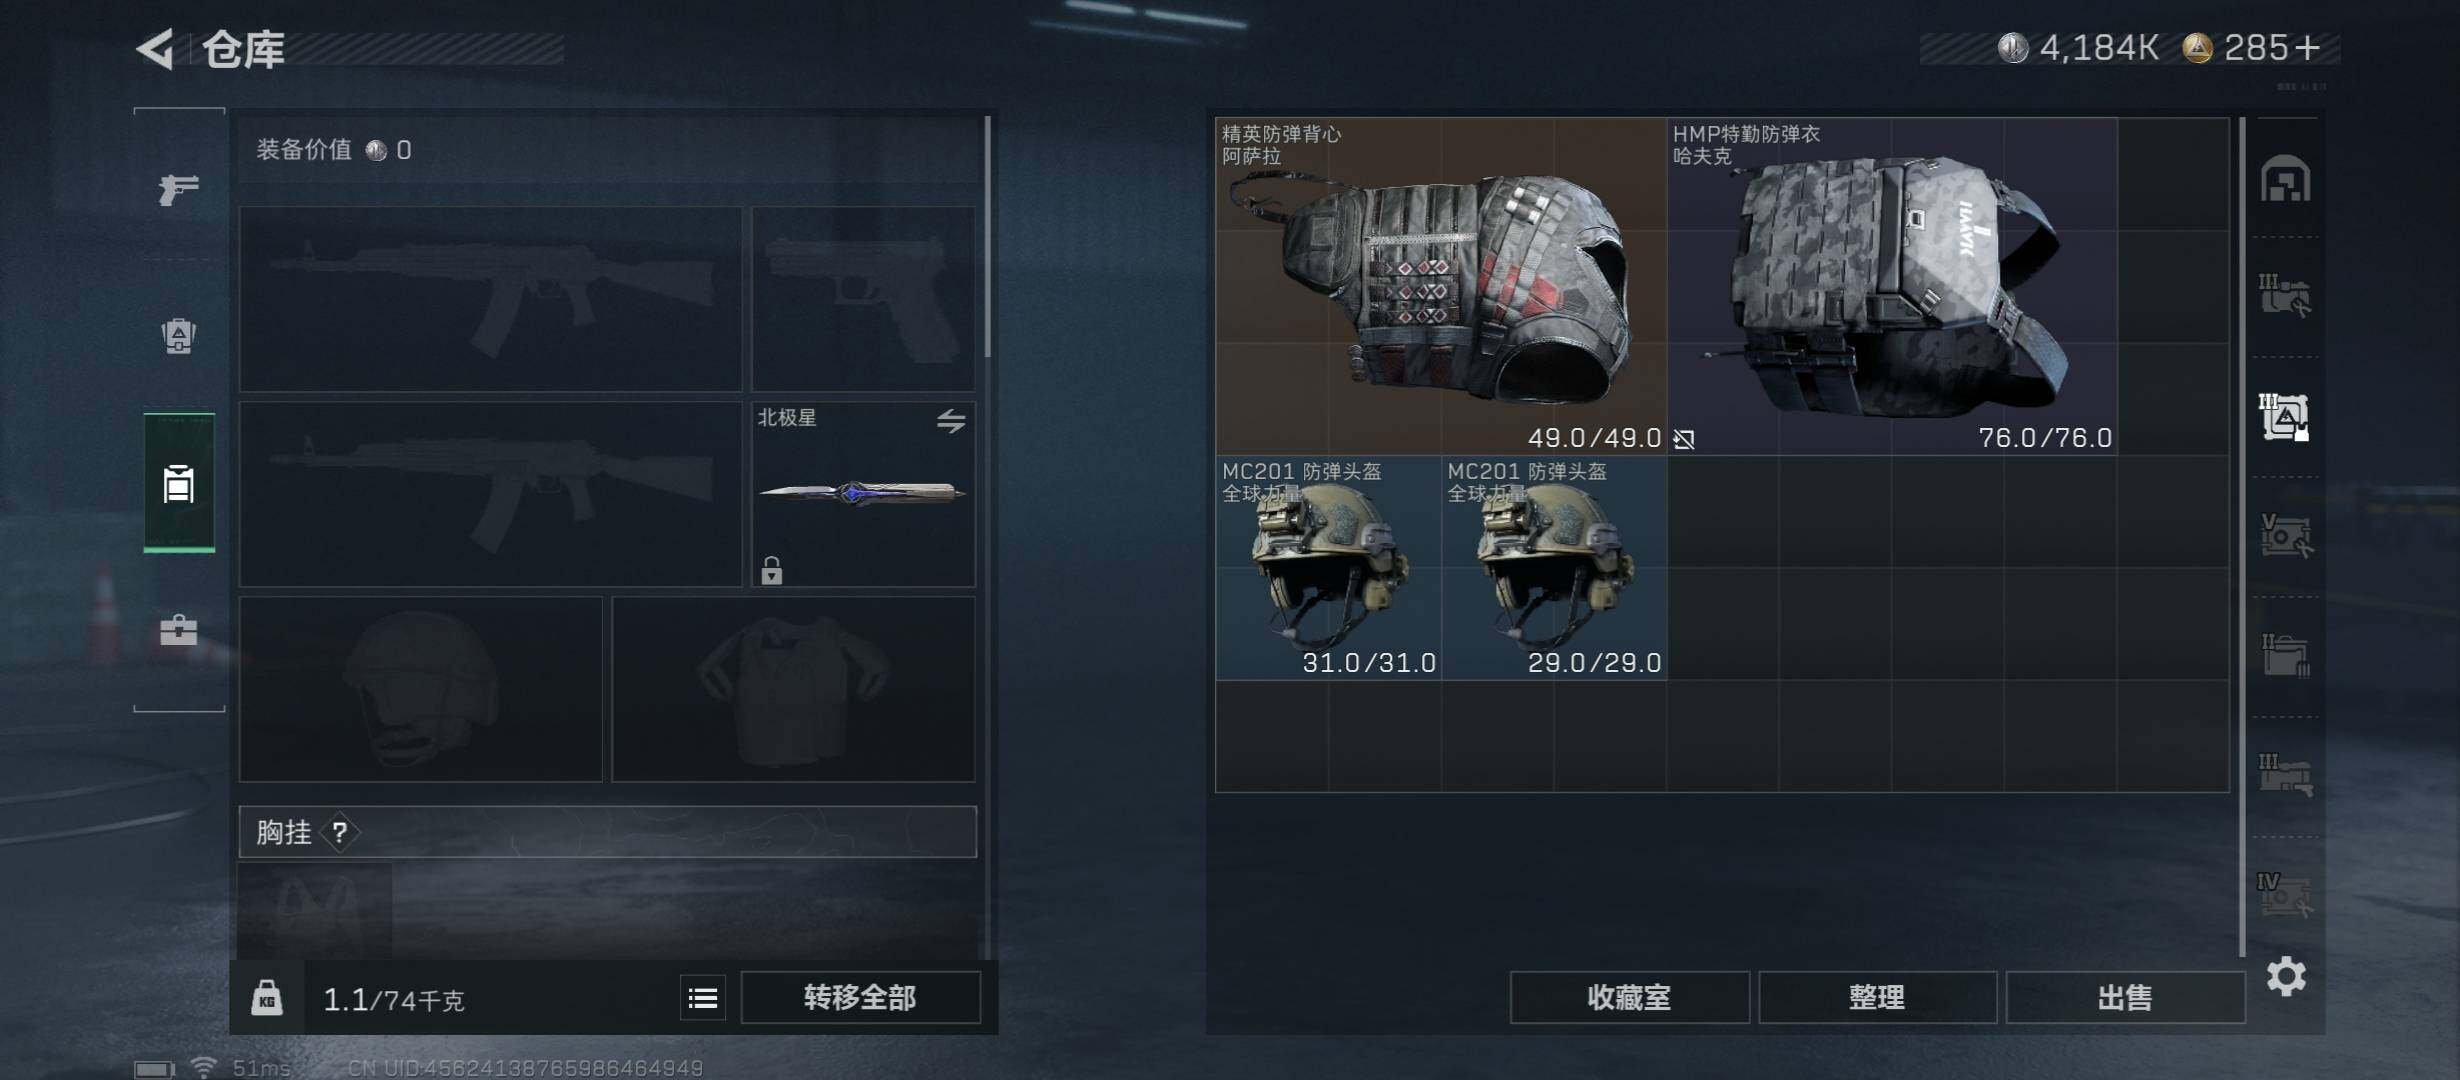This screenshot has width=2460, height=1080.
Task: Click the 胸挂 question mark help icon
Action: coord(340,832)
